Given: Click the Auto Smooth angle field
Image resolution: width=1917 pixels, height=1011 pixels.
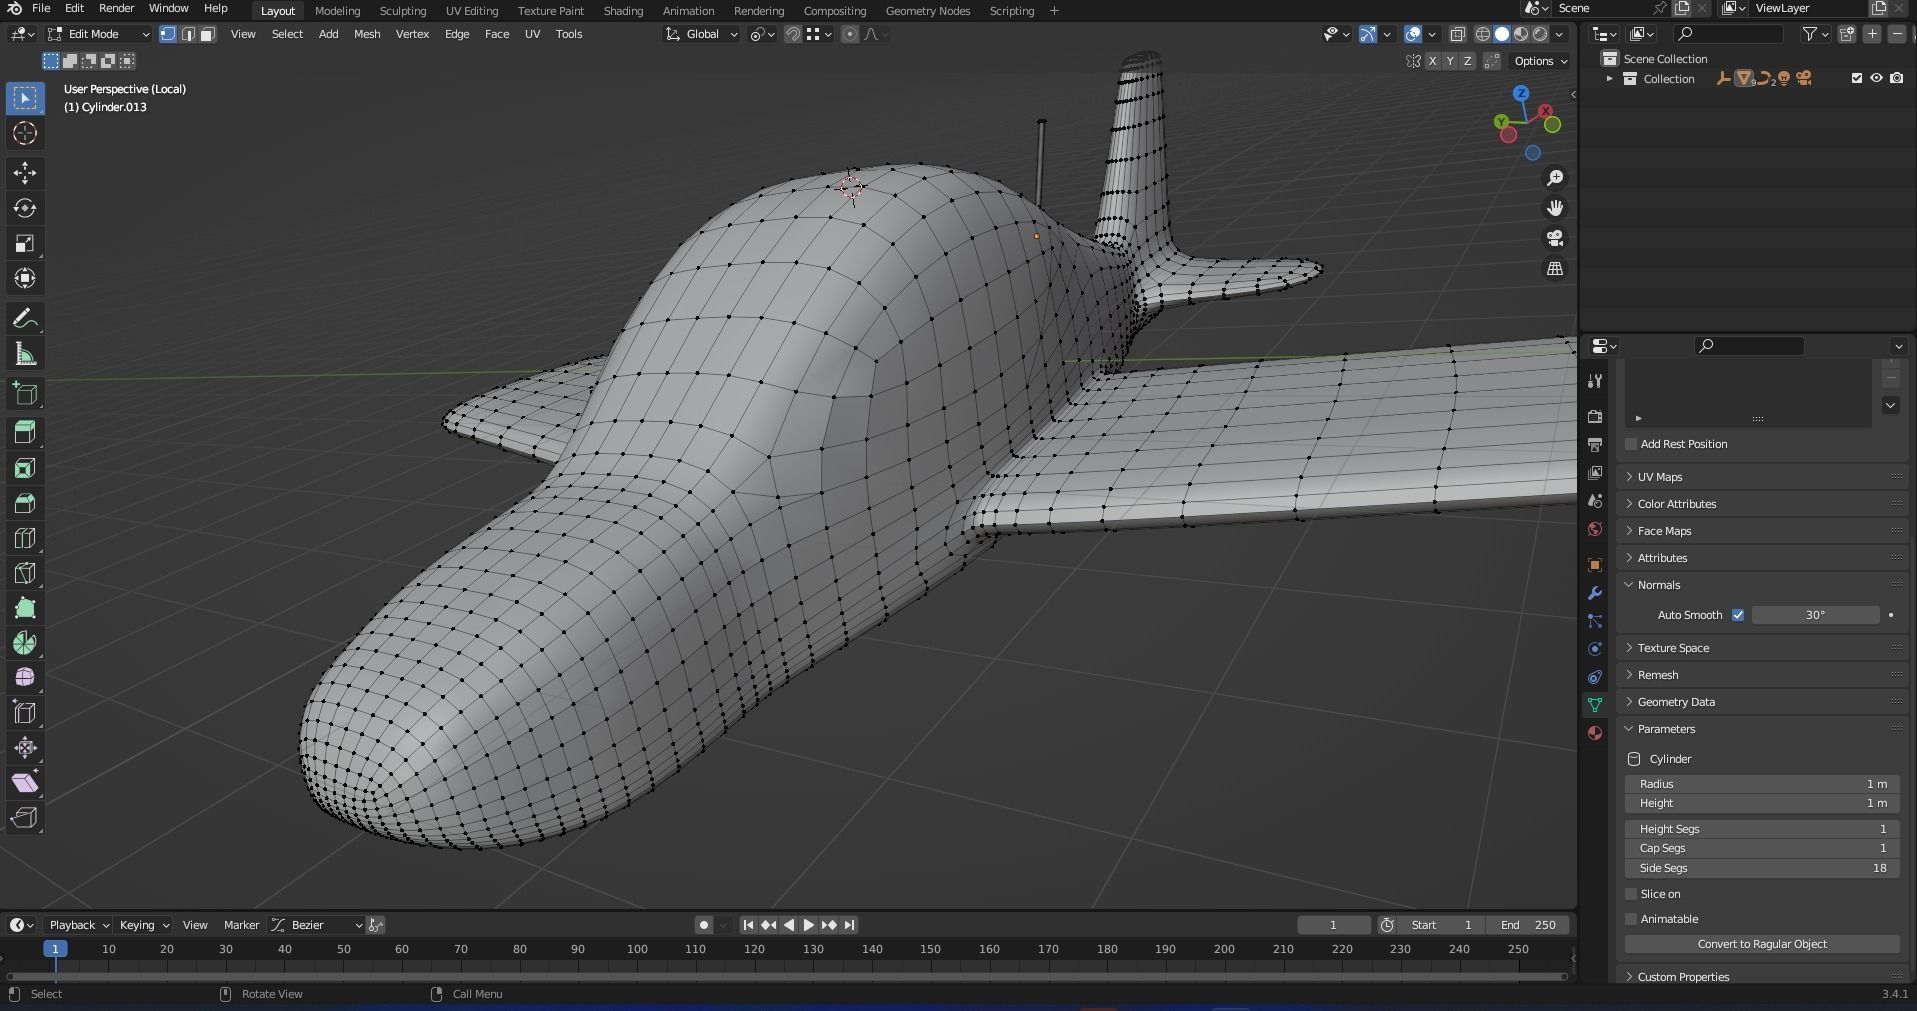Looking at the screenshot, I should [x=1815, y=615].
